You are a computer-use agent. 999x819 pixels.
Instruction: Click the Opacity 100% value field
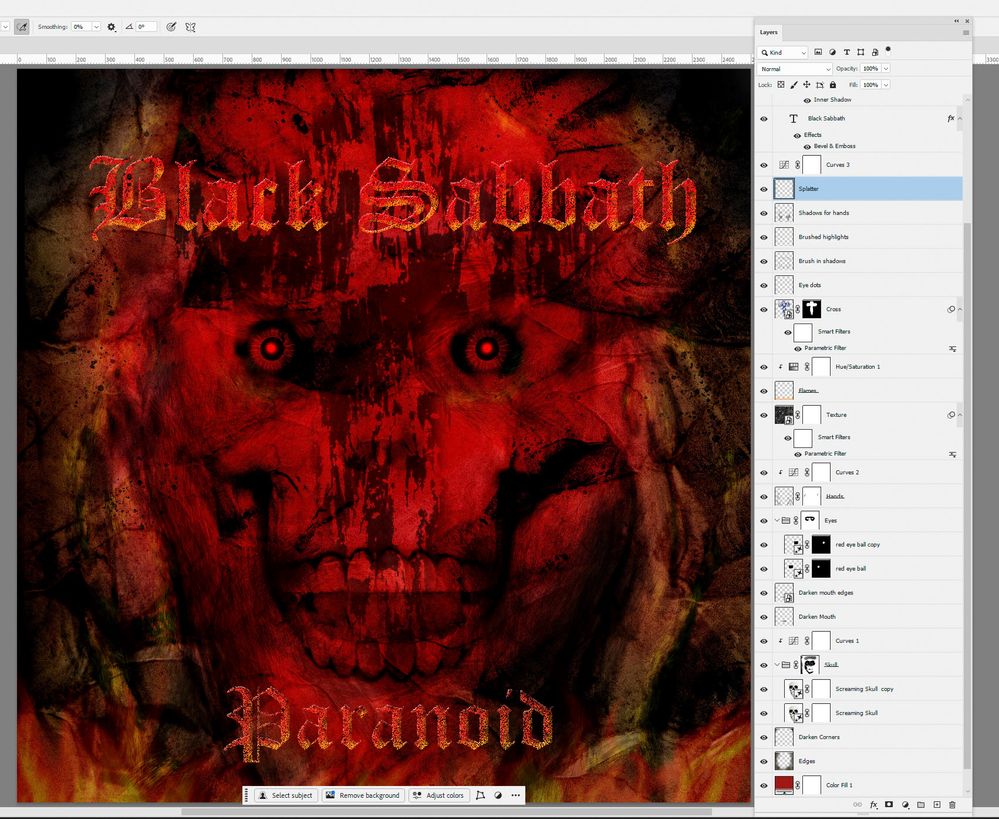coord(870,69)
